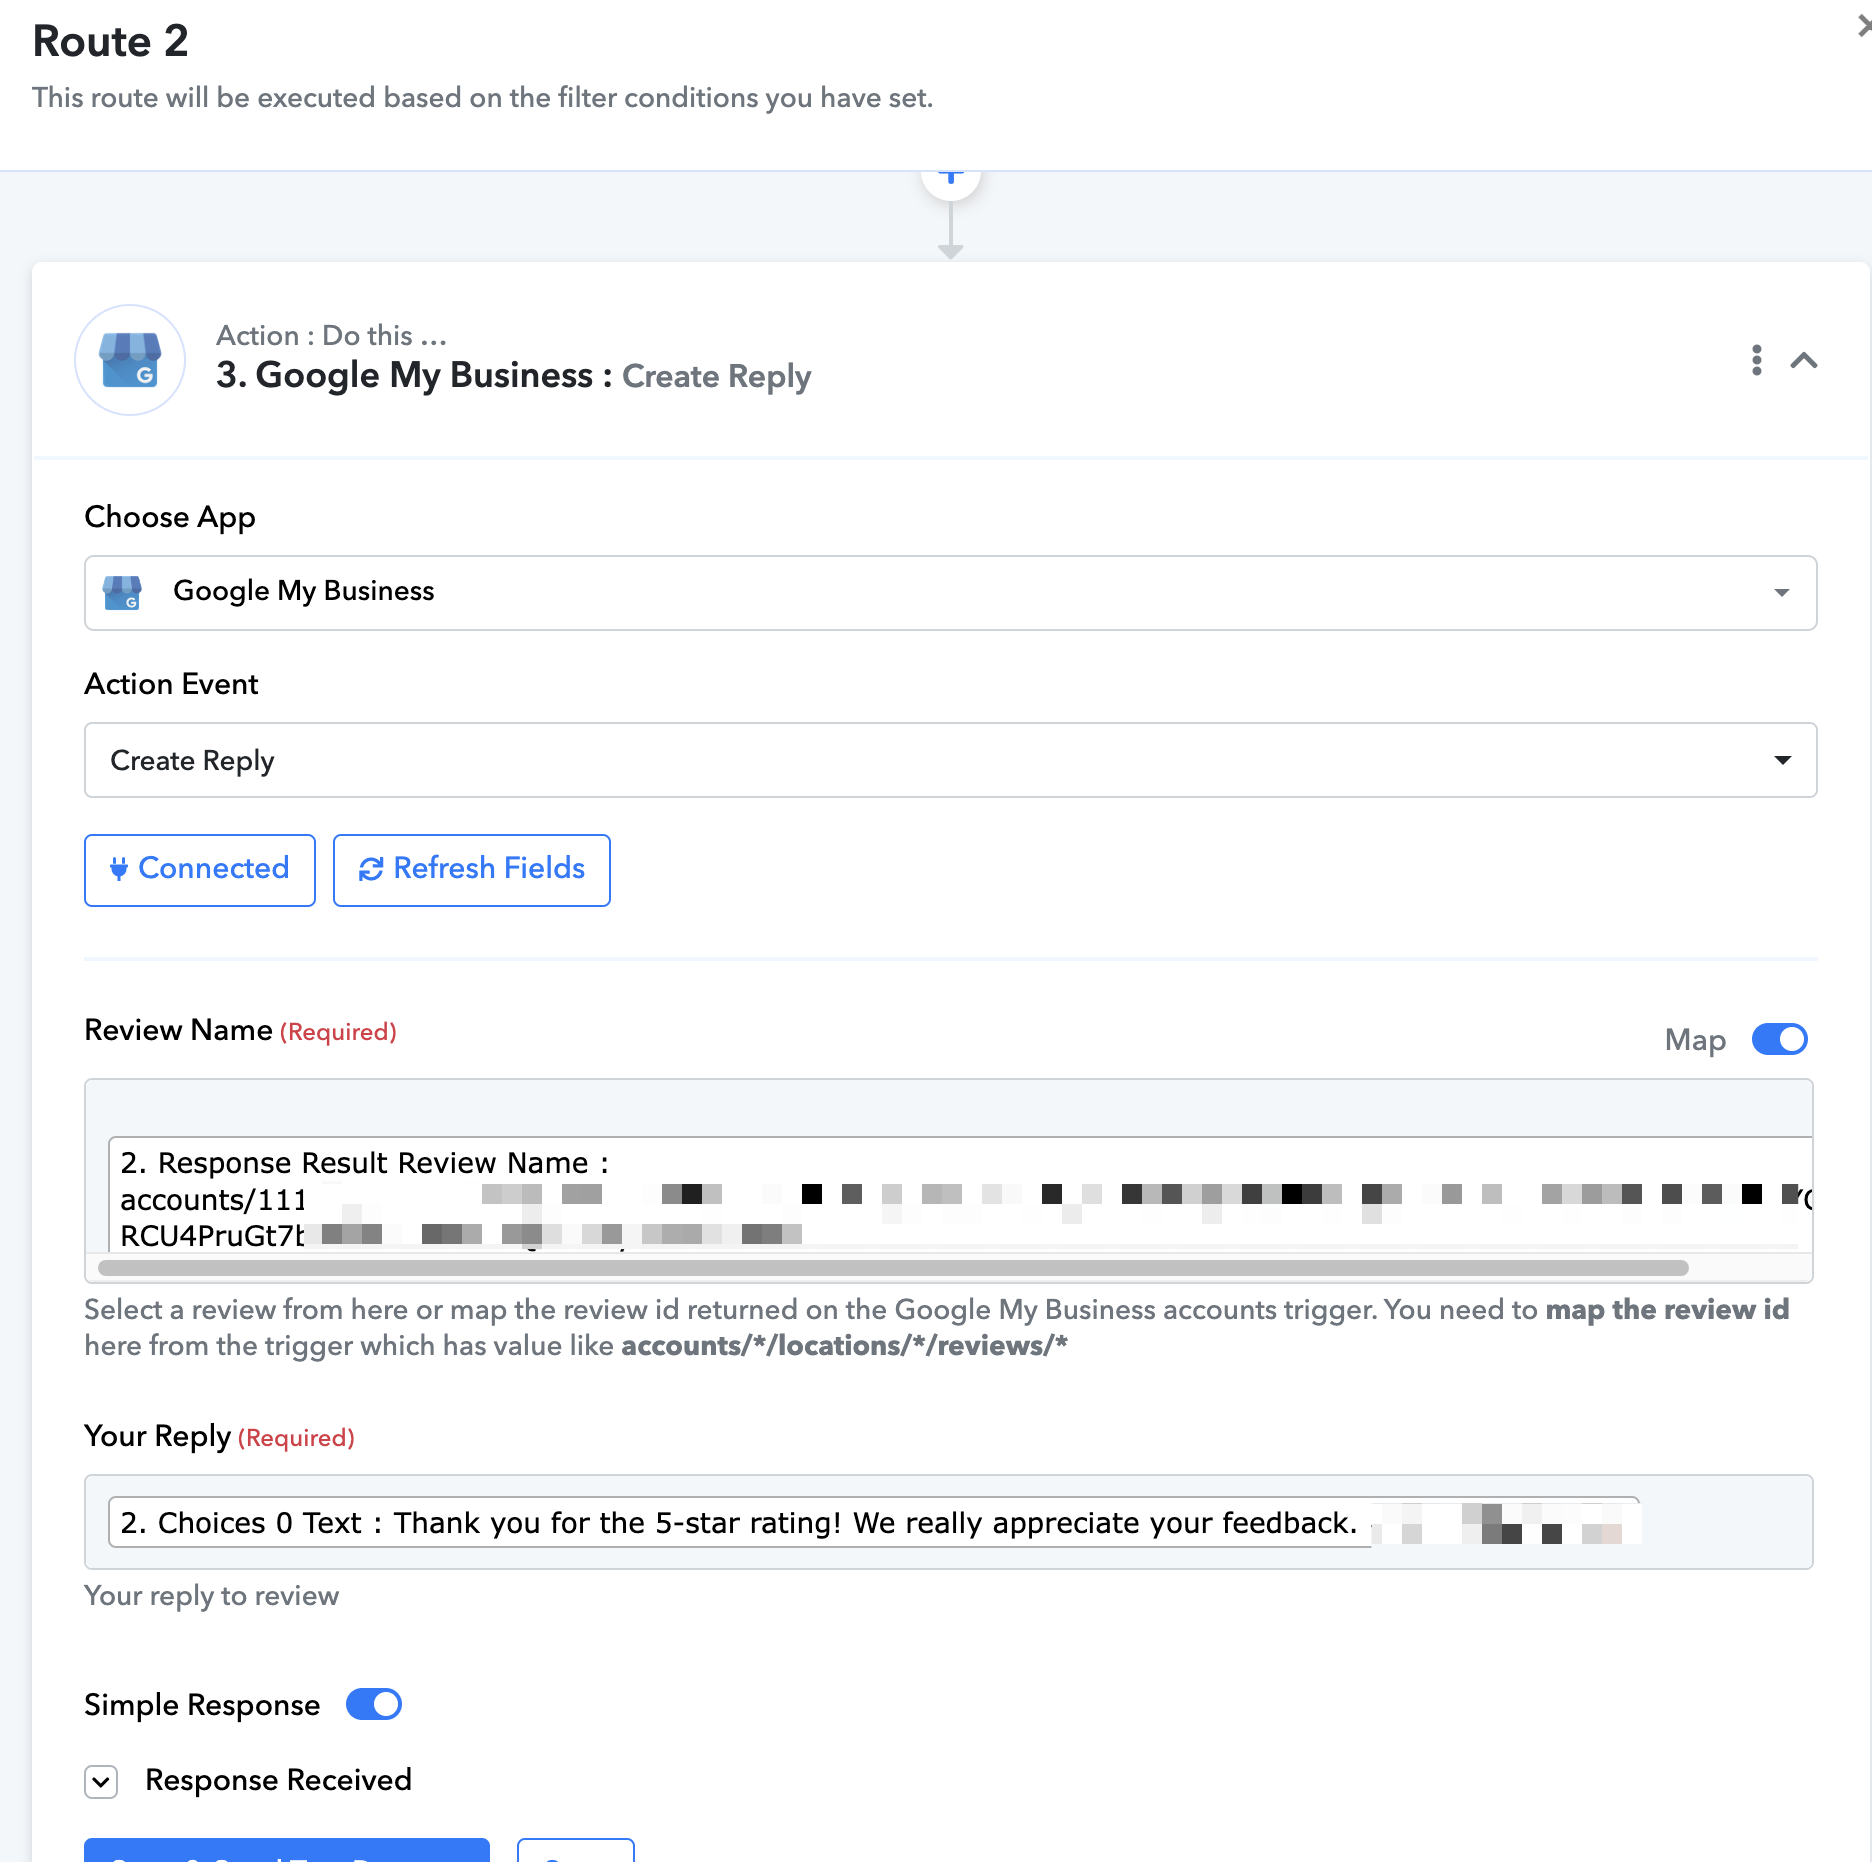Click inside the Review Name mapped field
Screen dimensions: 1872x1862
(x=958, y=1195)
